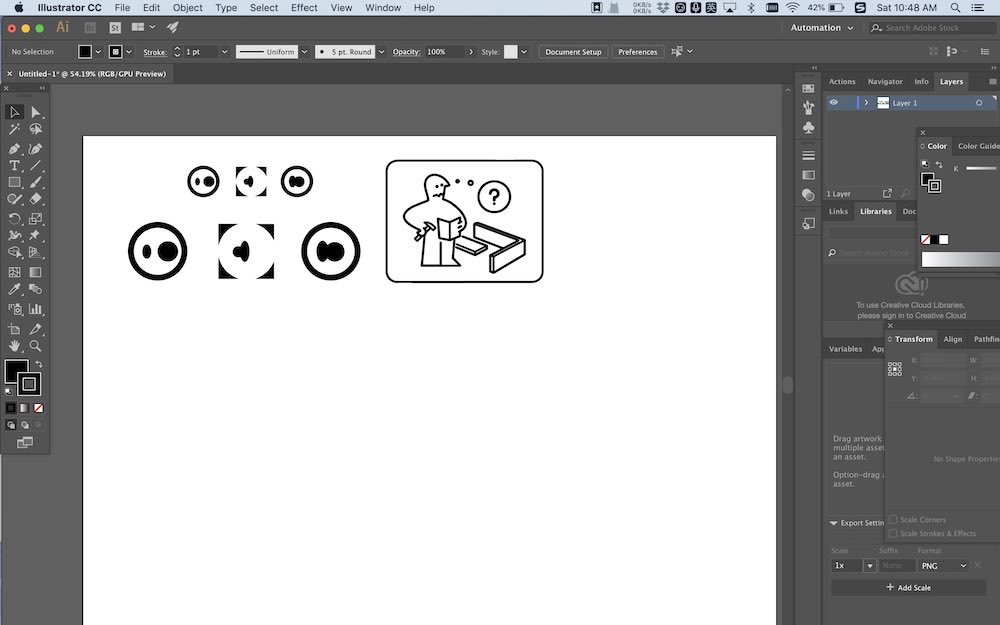Select the Hand tool

[x=14, y=346]
